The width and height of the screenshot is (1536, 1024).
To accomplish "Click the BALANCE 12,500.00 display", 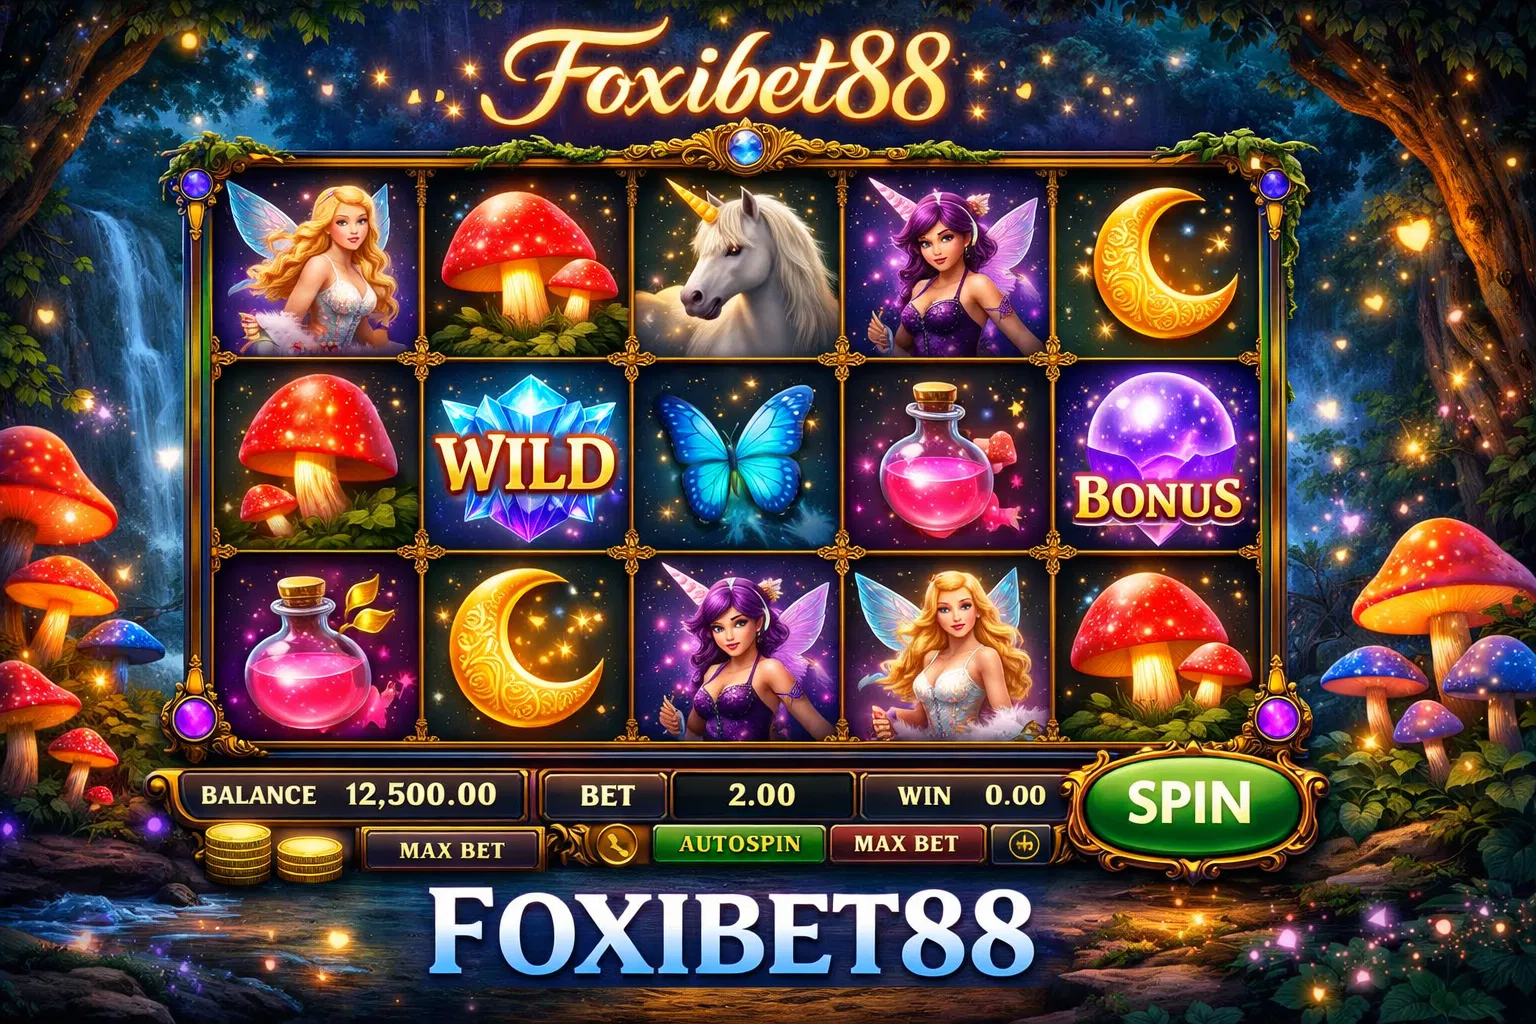I will point(352,795).
